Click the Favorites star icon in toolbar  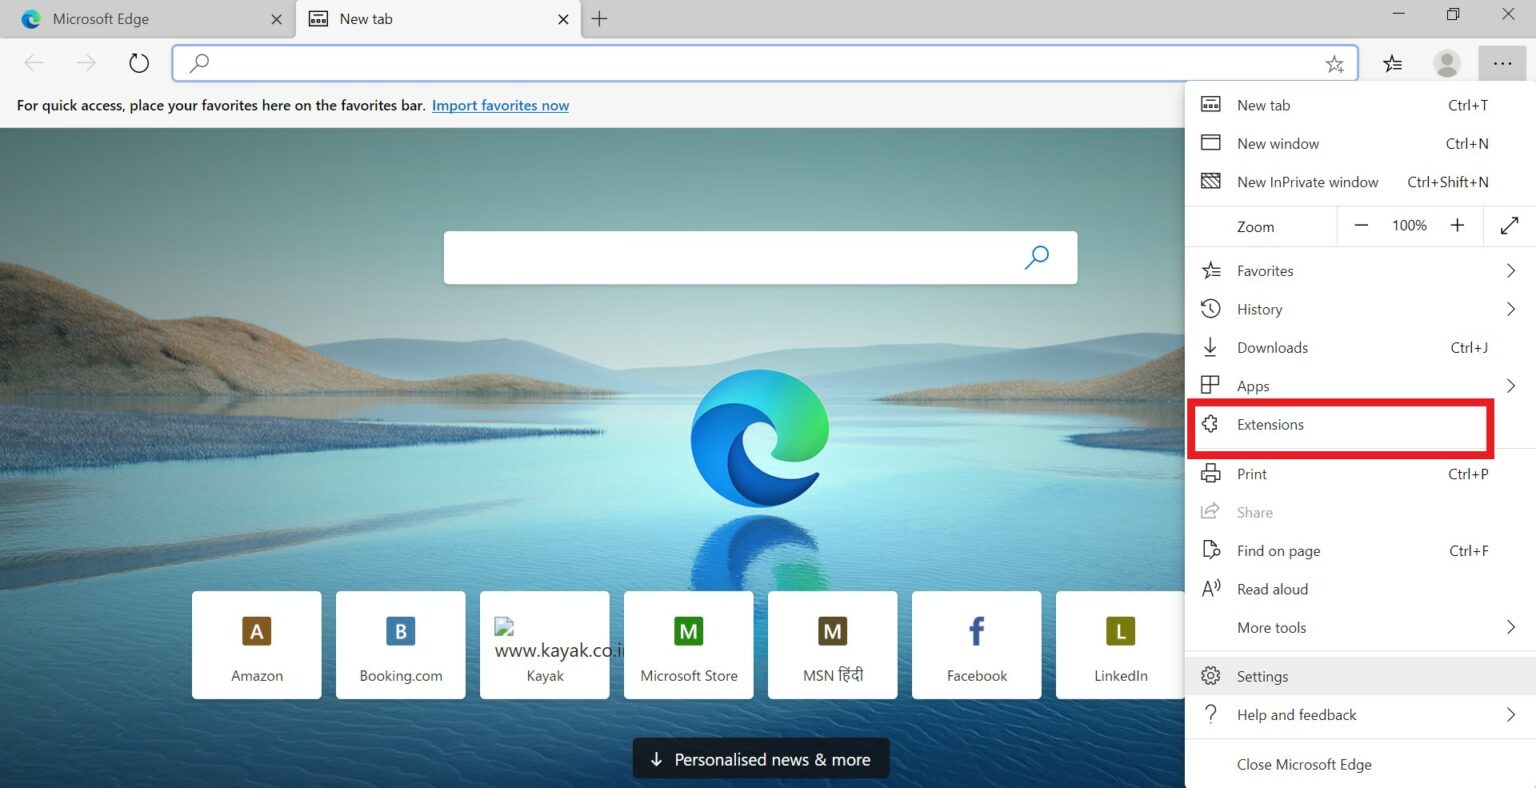point(1335,63)
